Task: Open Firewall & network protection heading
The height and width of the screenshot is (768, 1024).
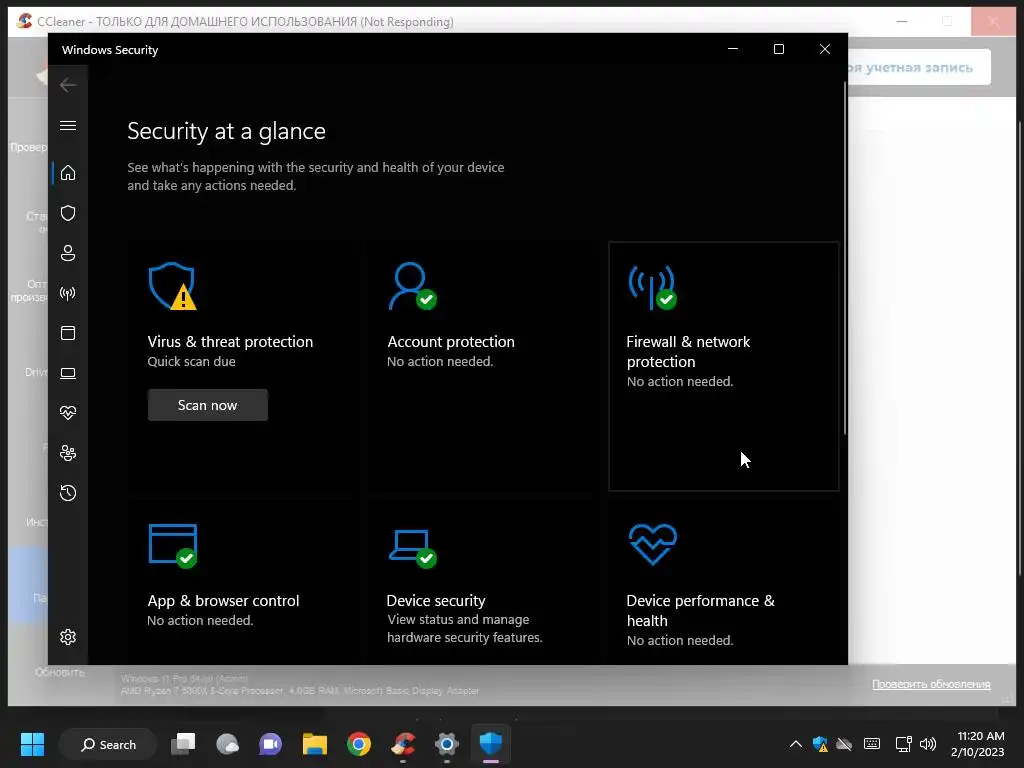Action: point(688,351)
